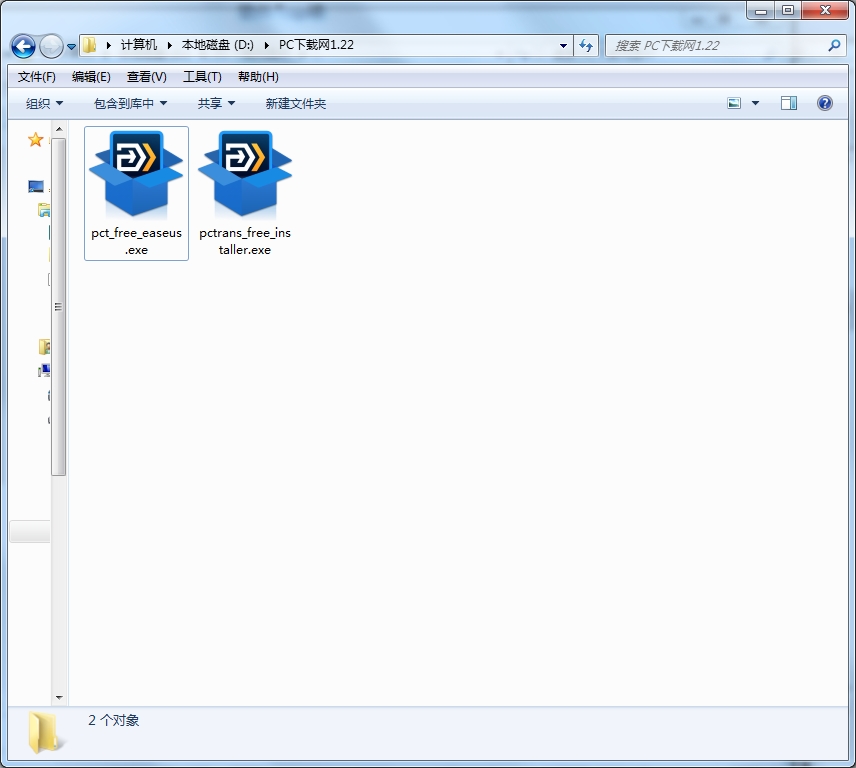Click the folder icon in details pane

44,733
